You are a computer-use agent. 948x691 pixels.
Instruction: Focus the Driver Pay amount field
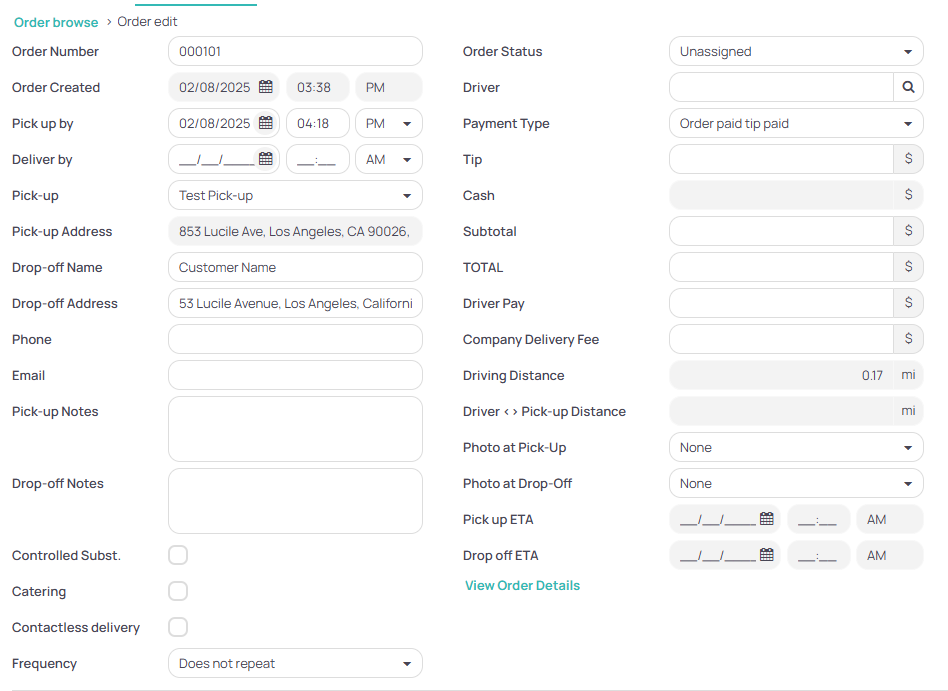coord(781,303)
